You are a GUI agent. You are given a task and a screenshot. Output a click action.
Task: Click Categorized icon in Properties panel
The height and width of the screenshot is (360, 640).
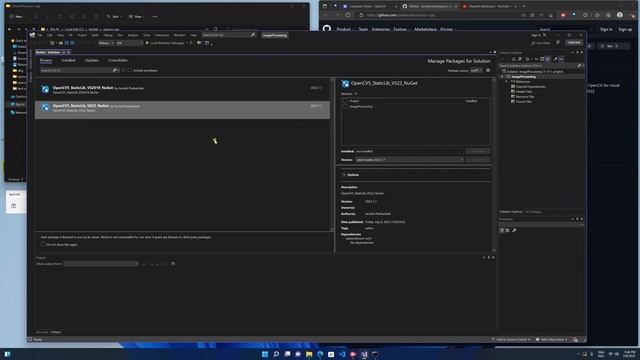[x=502, y=231]
